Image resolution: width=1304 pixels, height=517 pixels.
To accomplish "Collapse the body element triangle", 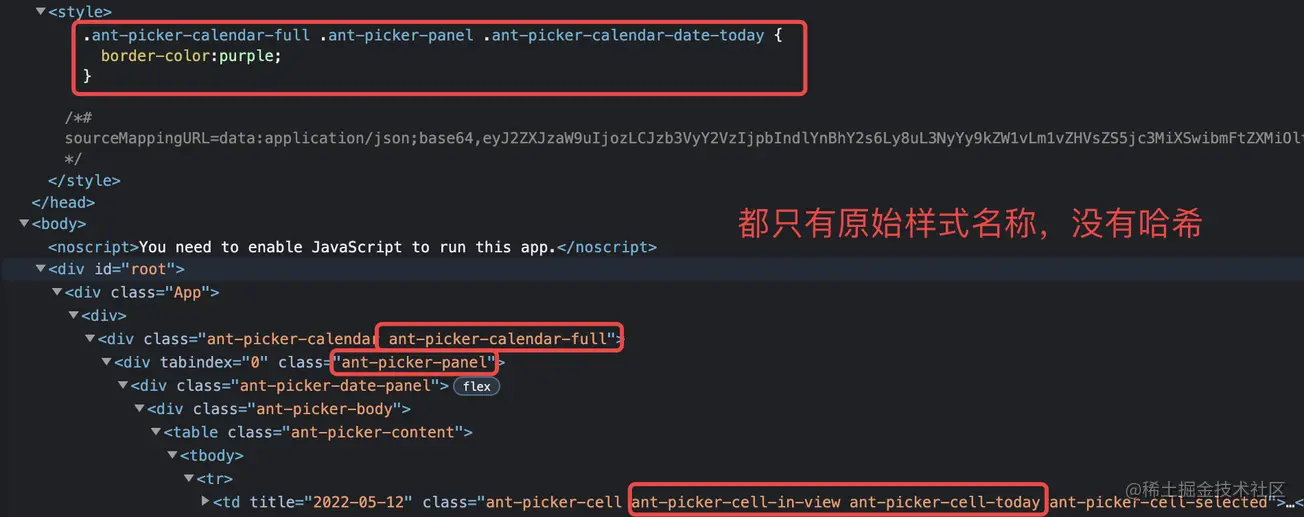I will pos(25,224).
